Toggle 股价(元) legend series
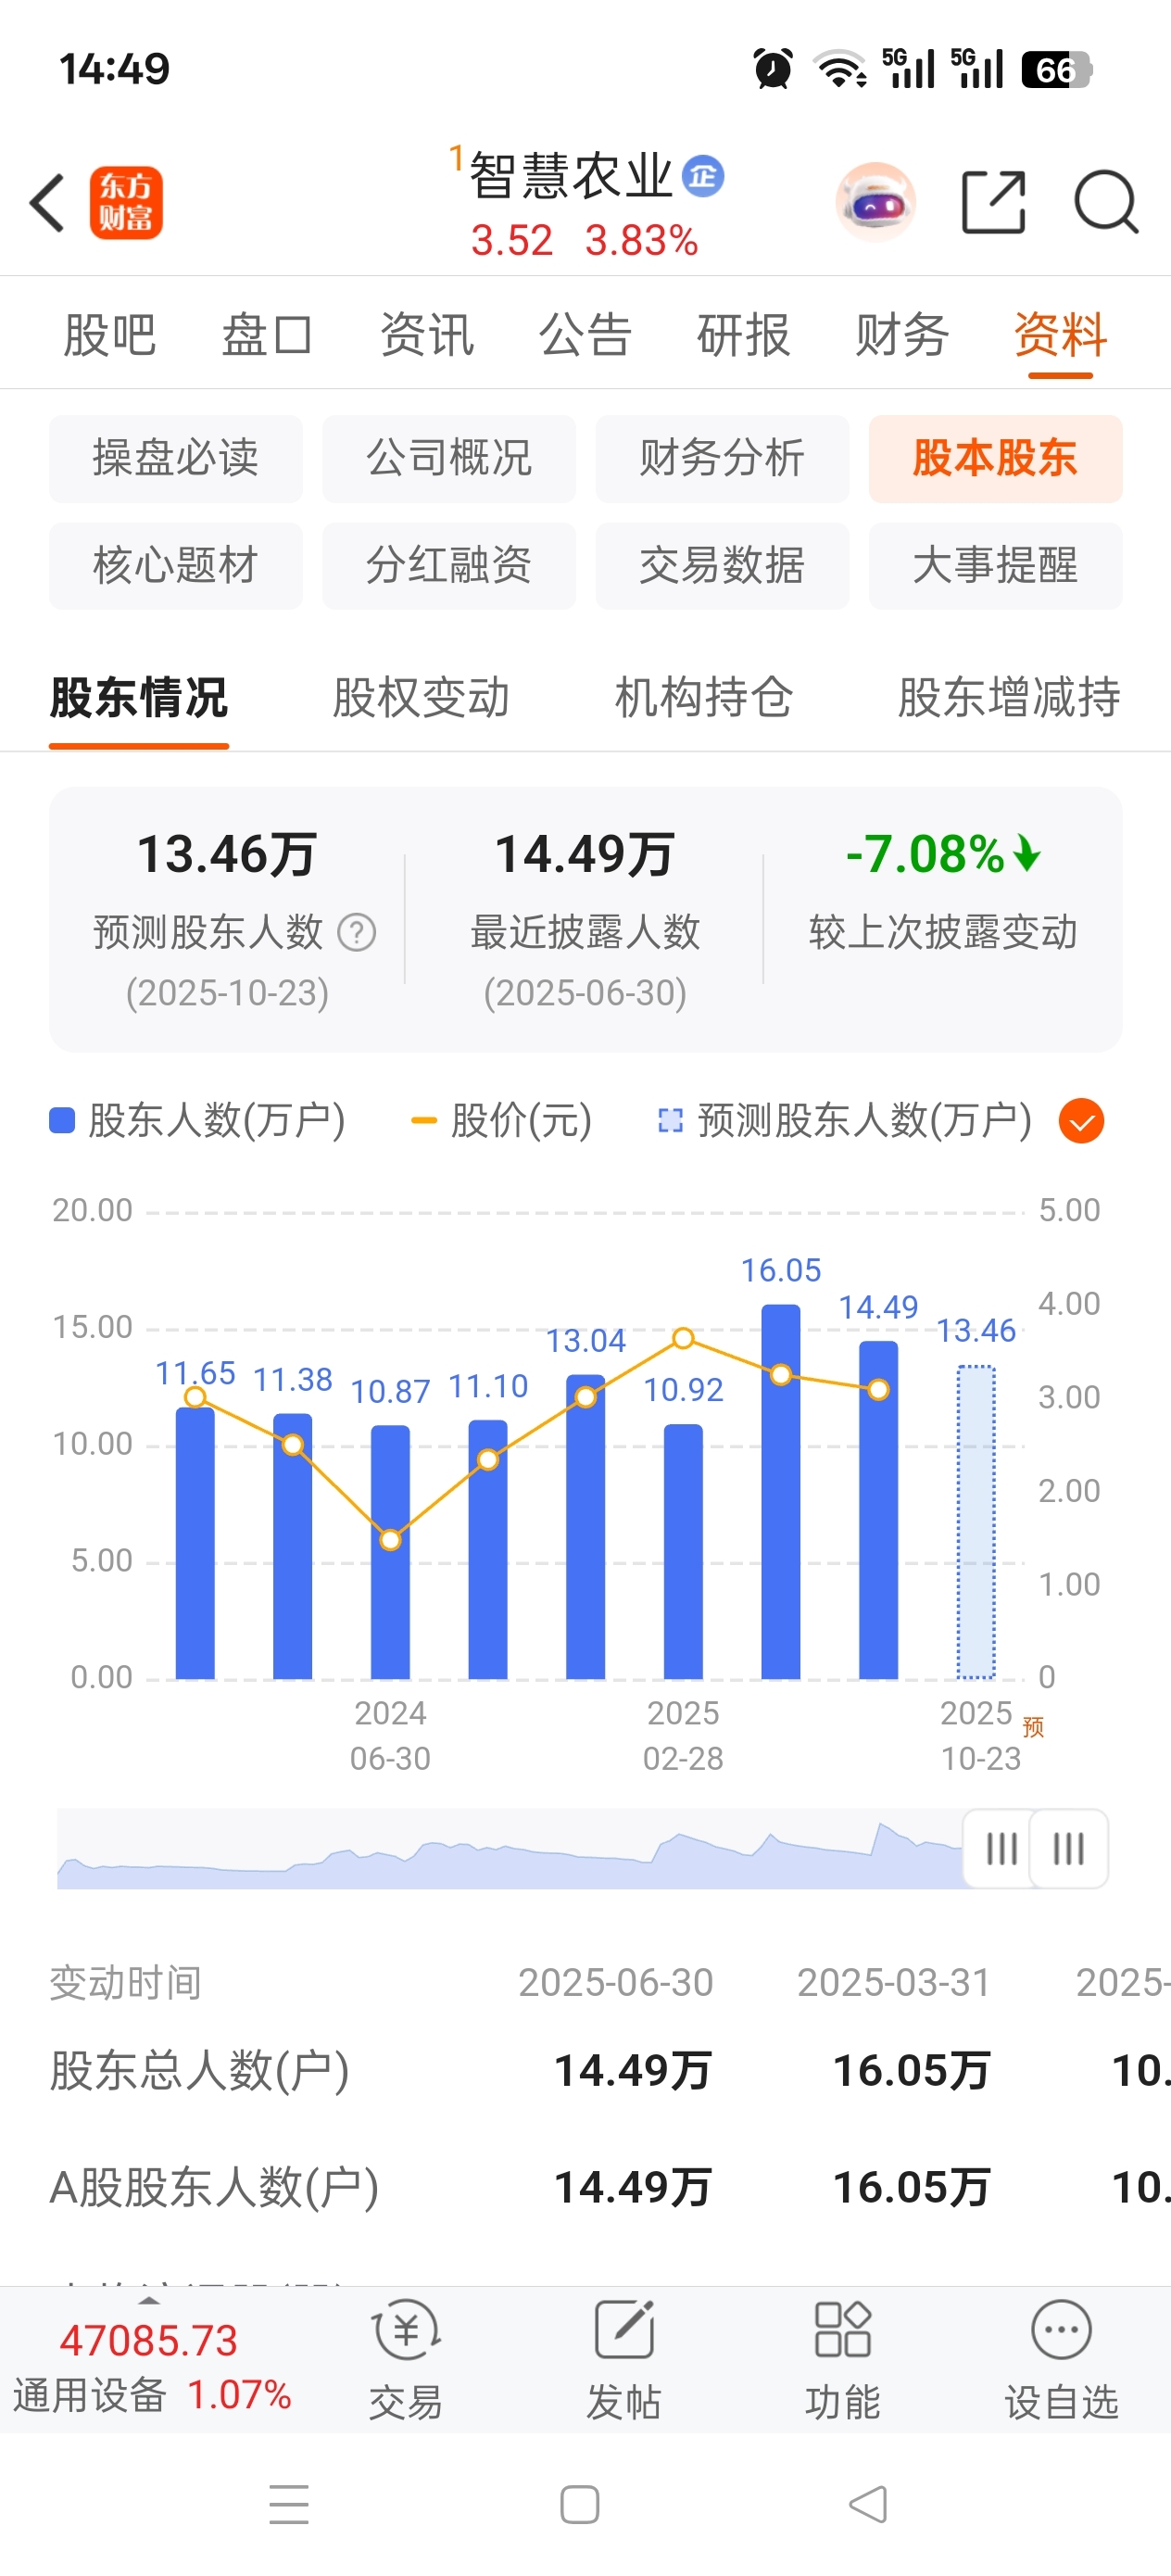This screenshot has width=1171, height=2576. point(502,1120)
